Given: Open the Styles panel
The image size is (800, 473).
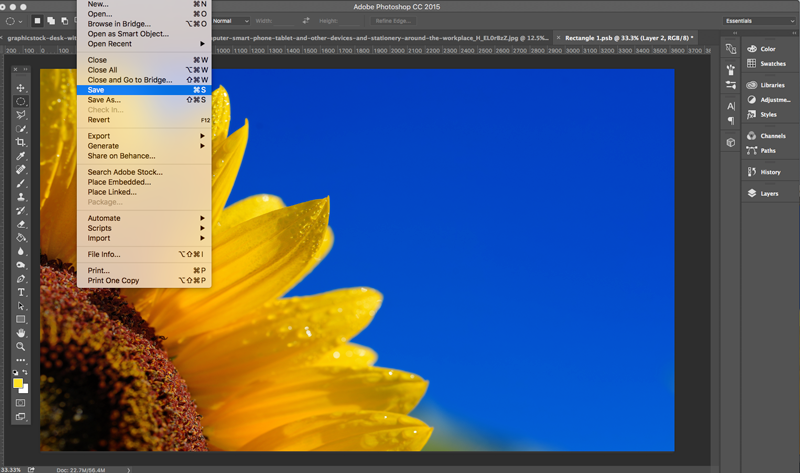Looking at the screenshot, I should point(762,115).
